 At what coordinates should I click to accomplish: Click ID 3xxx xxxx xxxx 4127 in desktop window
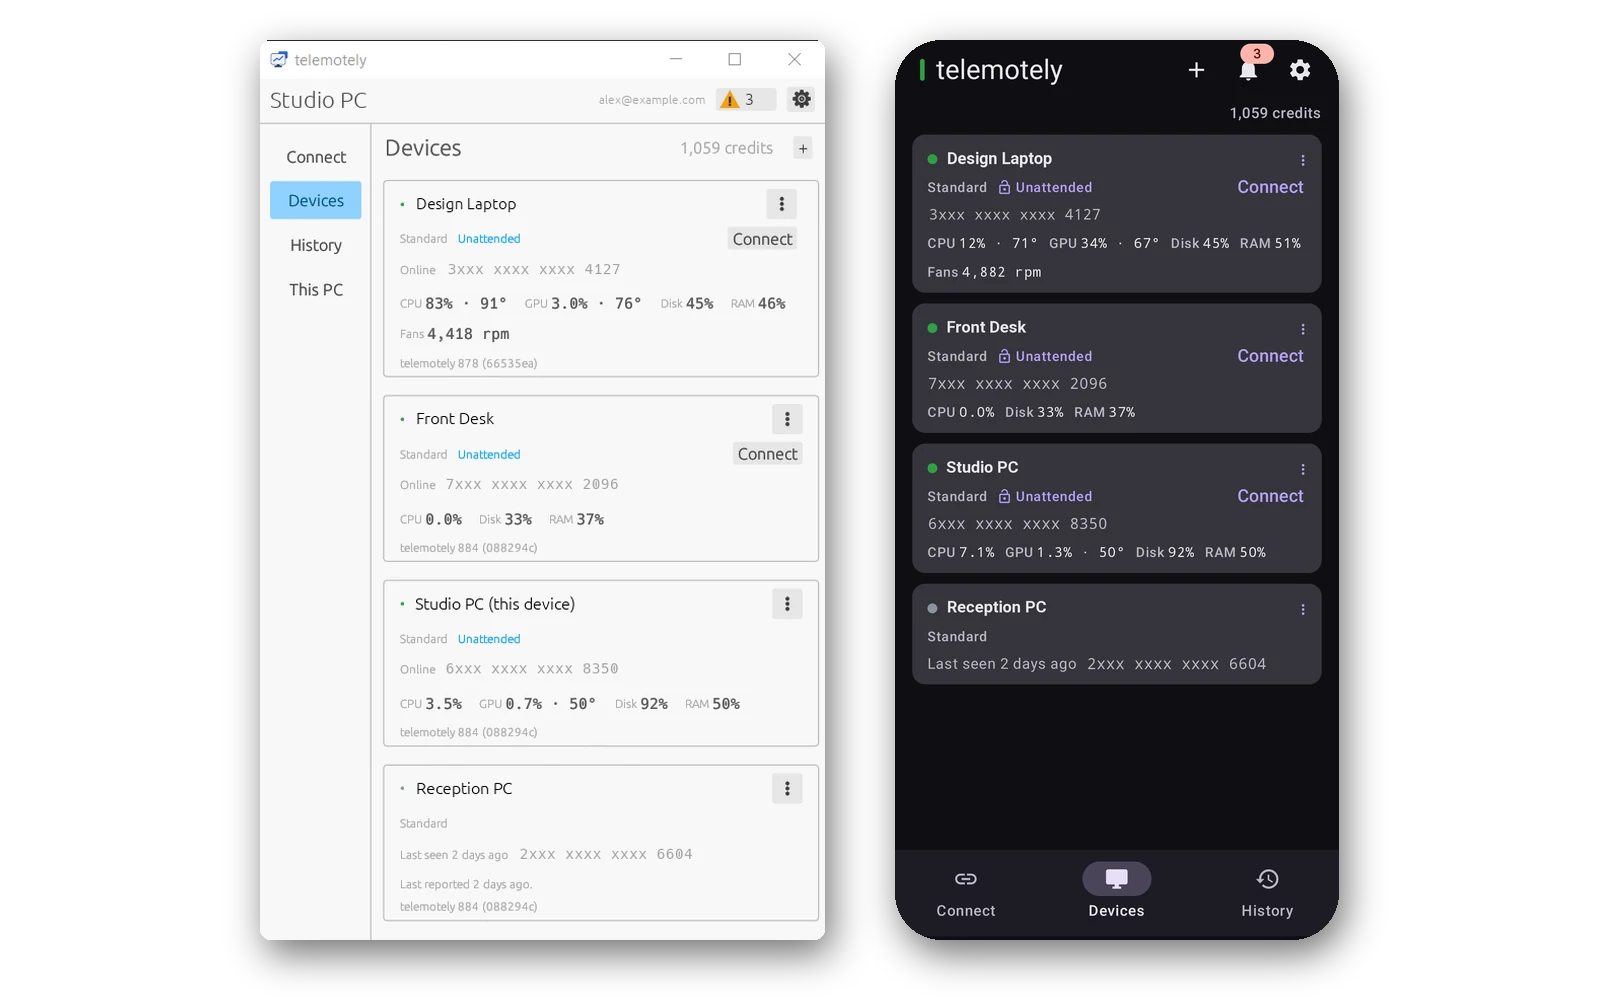[534, 270]
